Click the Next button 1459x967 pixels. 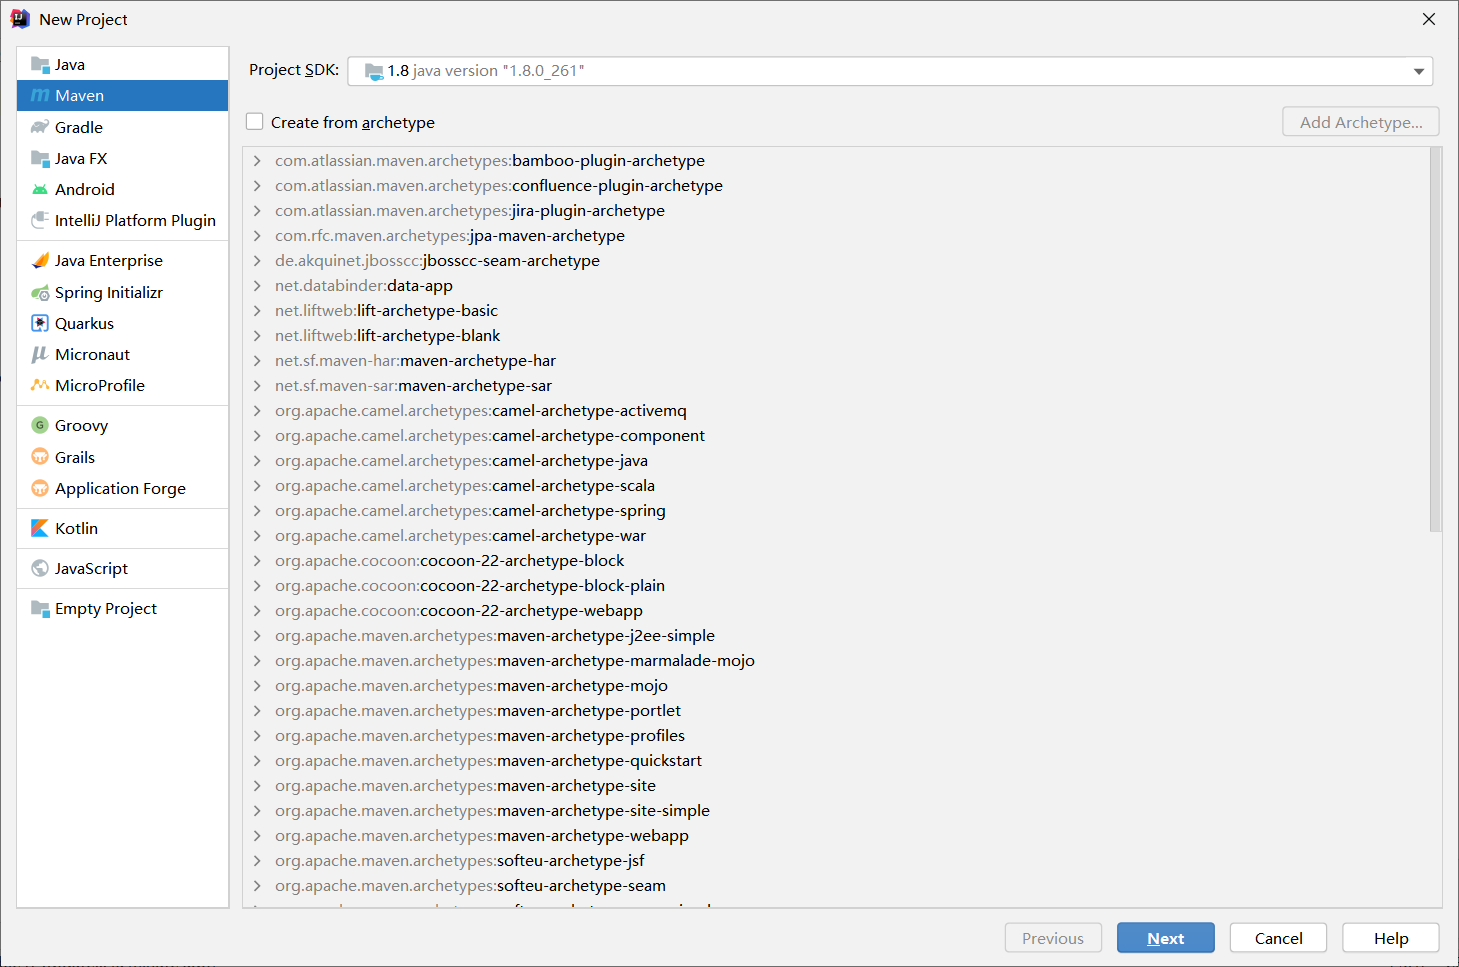tap(1165, 938)
